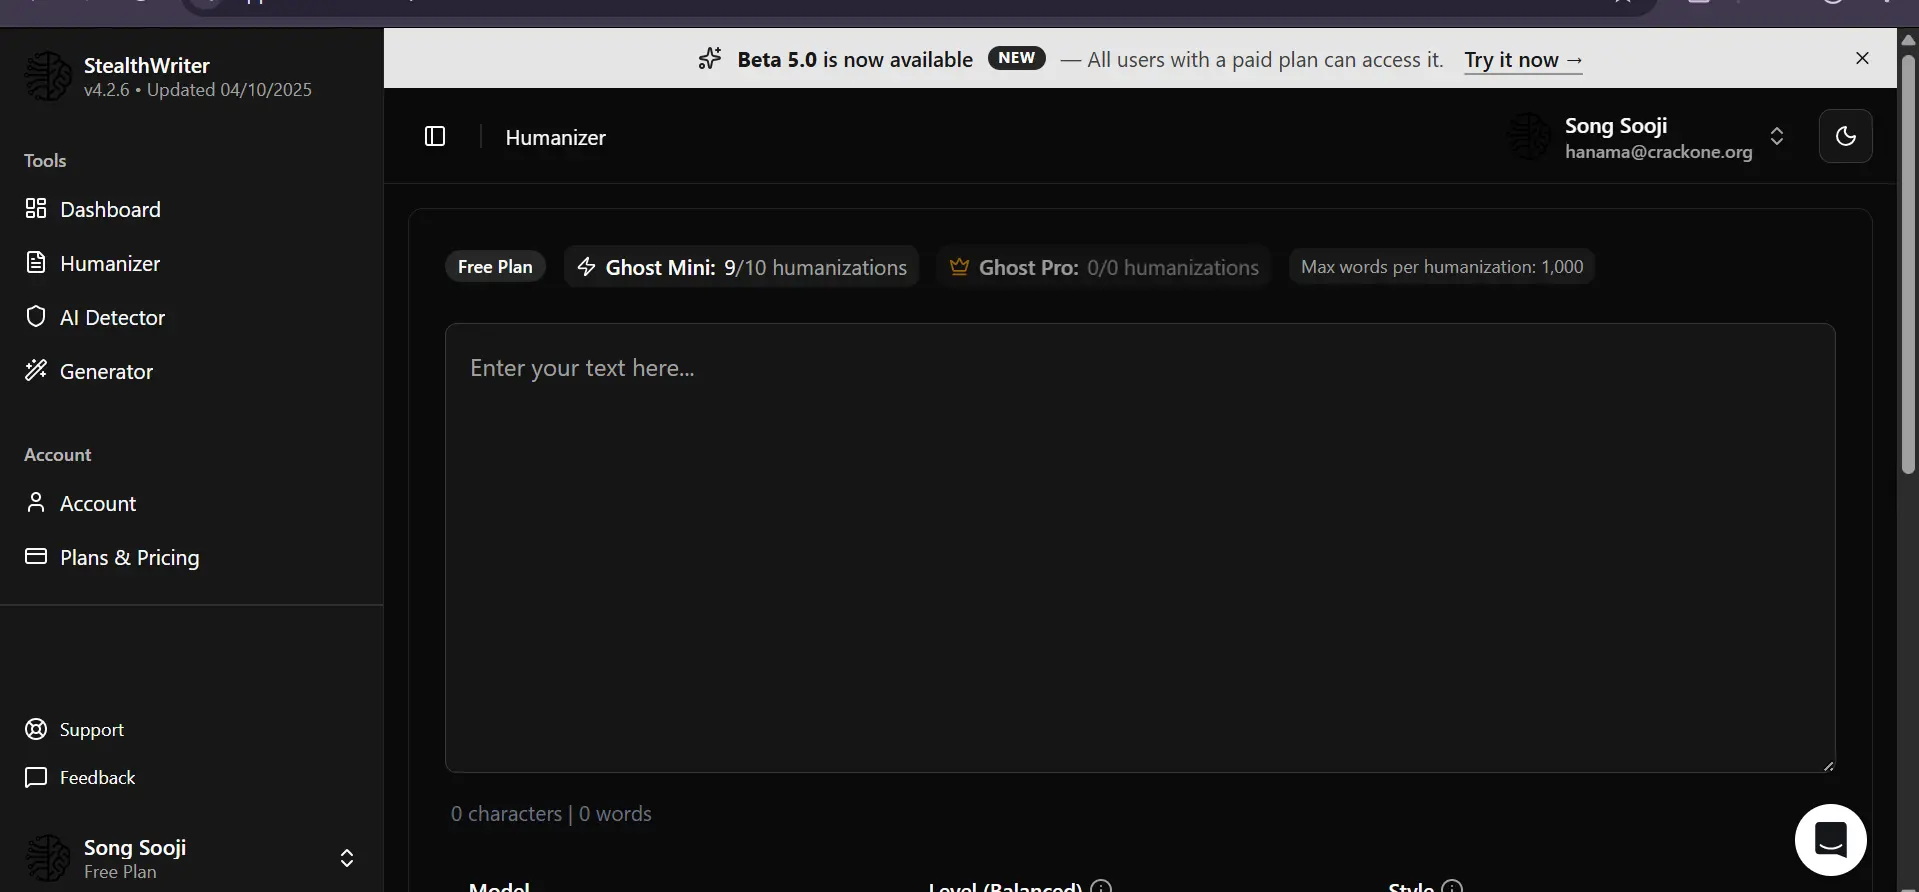Click the NEW badge in the banner
Image resolution: width=1919 pixels, height=892 pixels.
click(1016, 58)
